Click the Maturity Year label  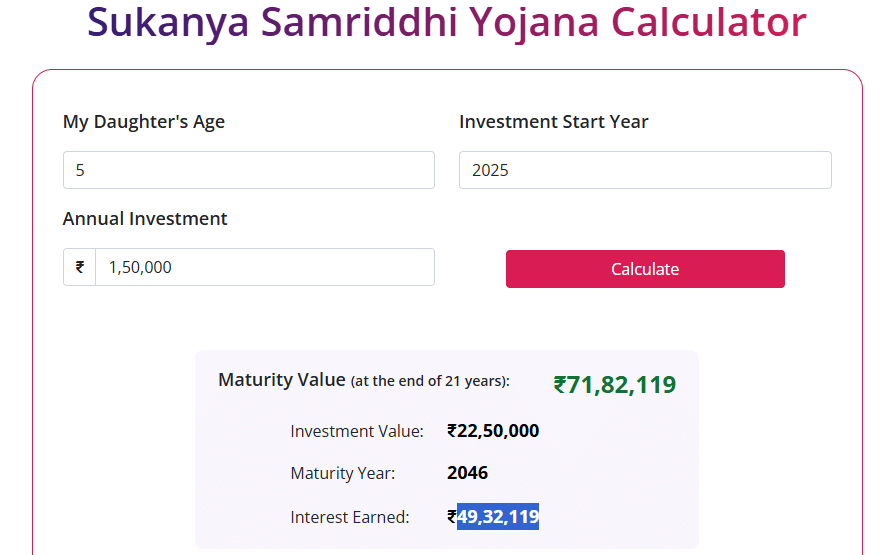[342, 474]
